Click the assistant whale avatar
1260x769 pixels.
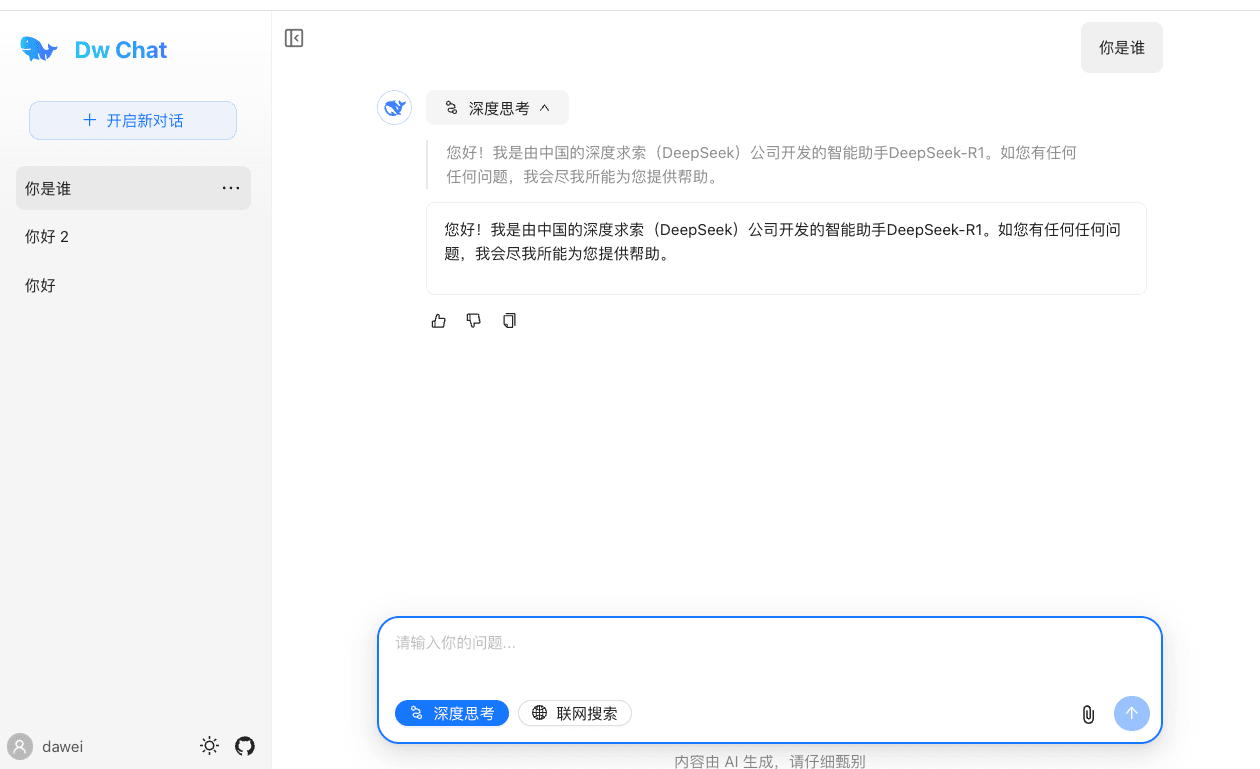(394, 108)
